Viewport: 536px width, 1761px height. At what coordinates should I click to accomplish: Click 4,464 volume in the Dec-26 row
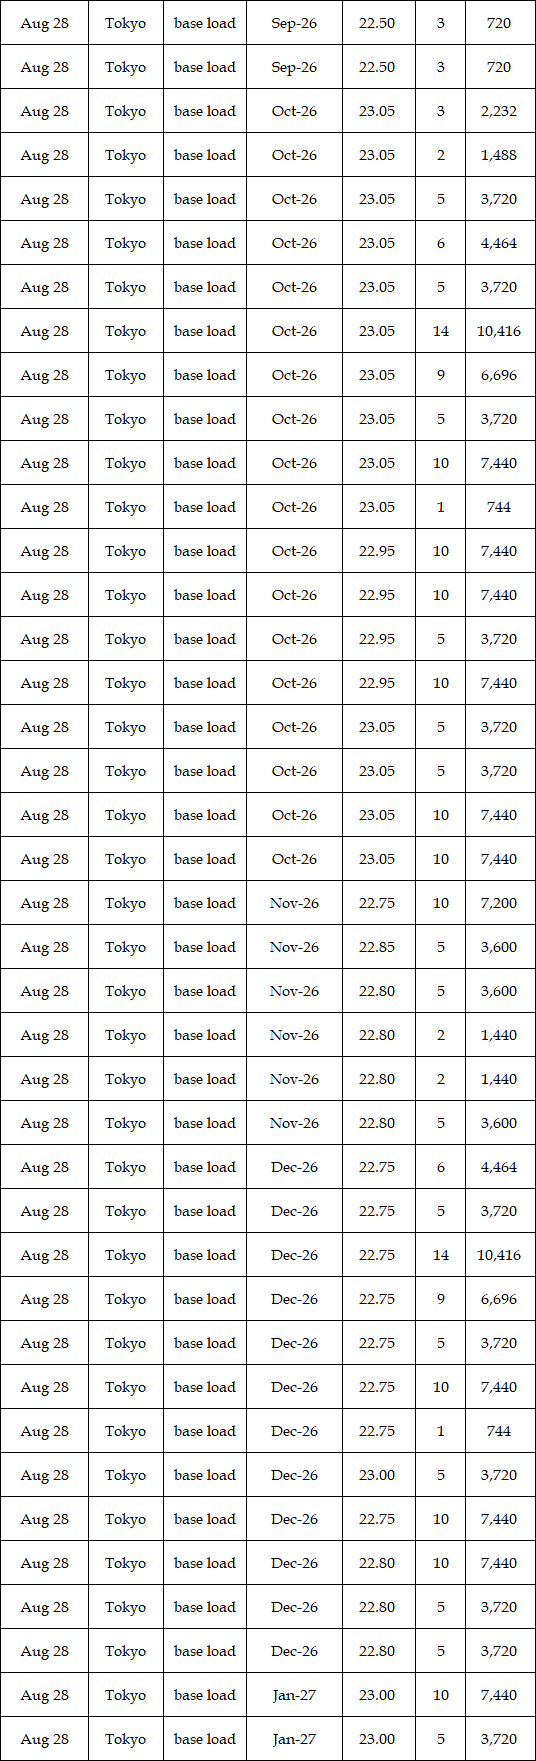point(499,1167)
